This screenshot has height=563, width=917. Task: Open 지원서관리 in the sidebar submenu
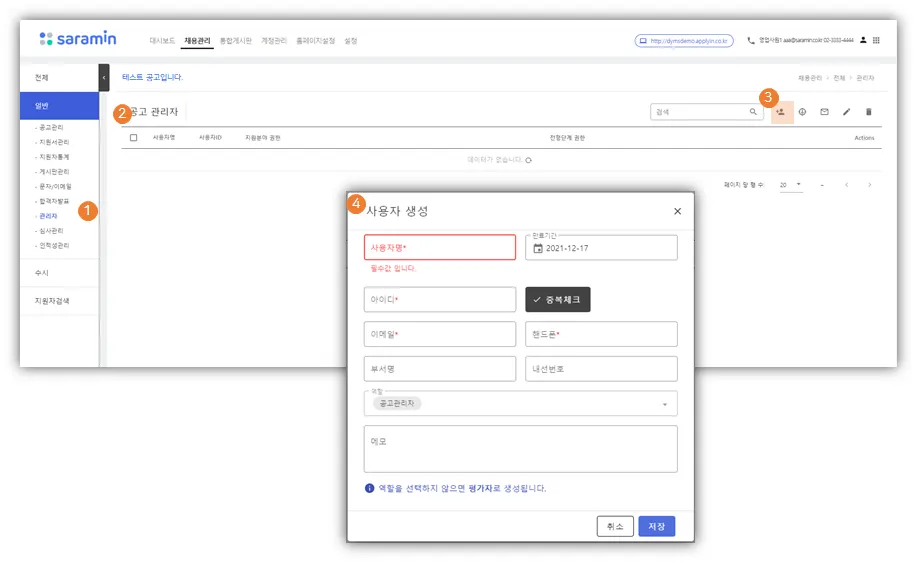(x=54, y=142)
